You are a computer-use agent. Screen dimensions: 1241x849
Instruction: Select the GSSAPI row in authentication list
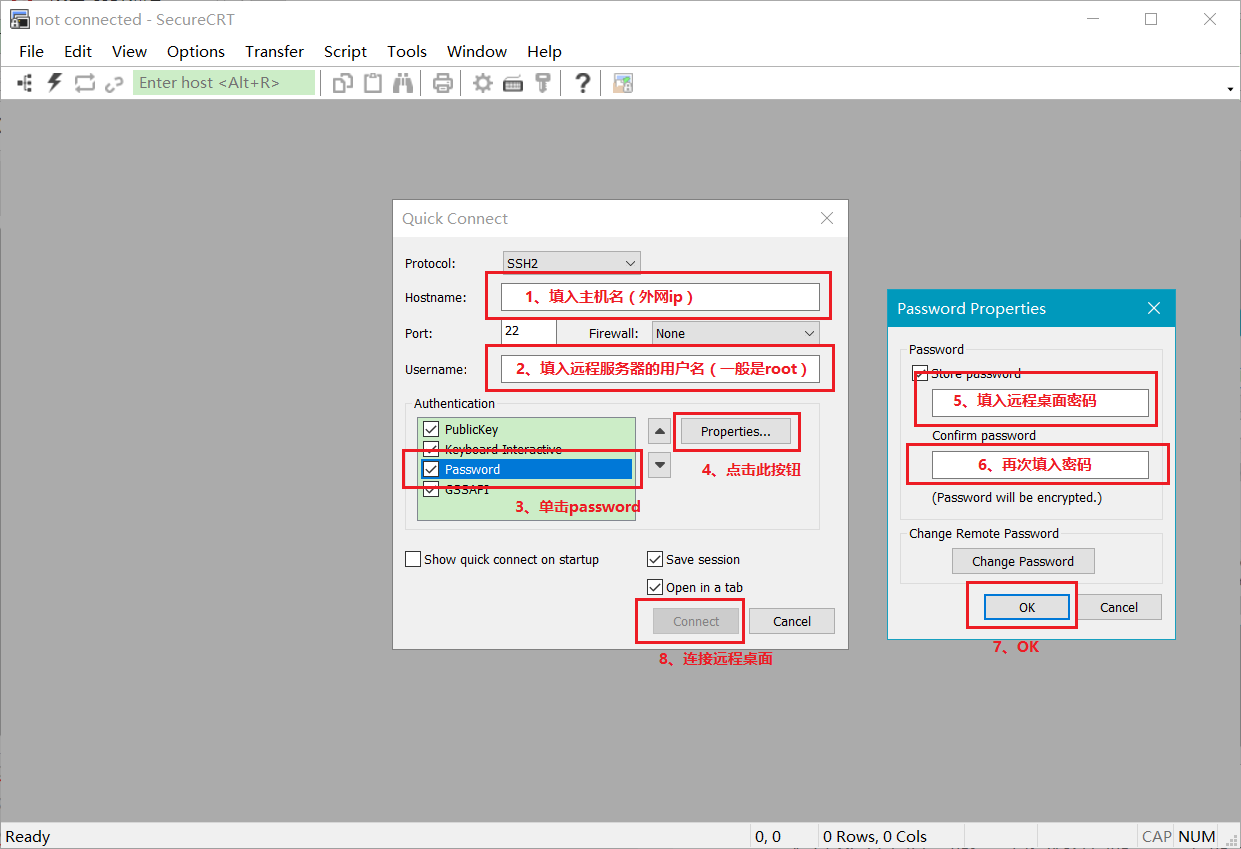tap(527, 489)
